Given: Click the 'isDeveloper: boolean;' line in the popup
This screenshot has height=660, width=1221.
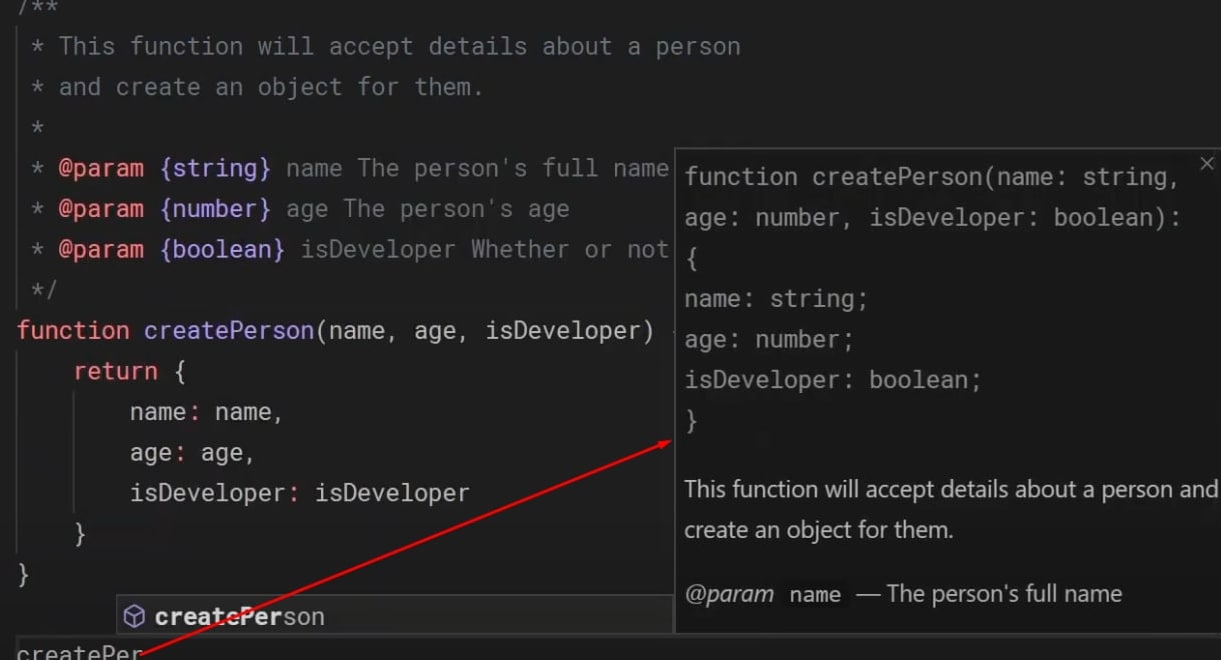Looking at the screenshot, I should click(x=833, y=380).
